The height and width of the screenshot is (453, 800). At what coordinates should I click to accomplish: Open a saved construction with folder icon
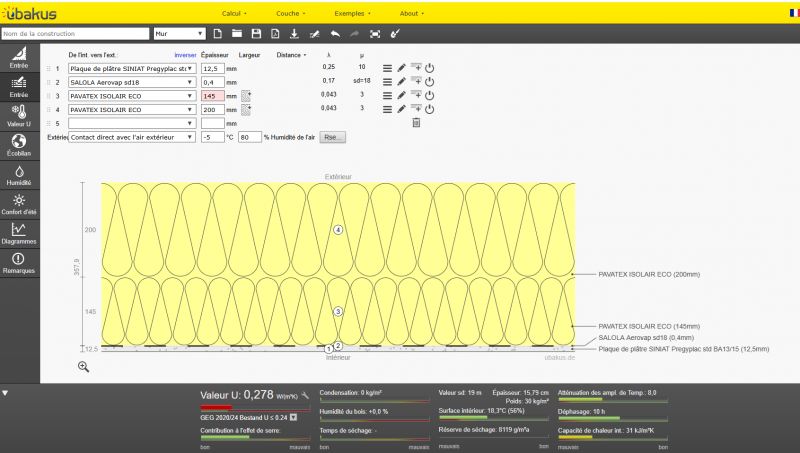(x=236, y=34)
